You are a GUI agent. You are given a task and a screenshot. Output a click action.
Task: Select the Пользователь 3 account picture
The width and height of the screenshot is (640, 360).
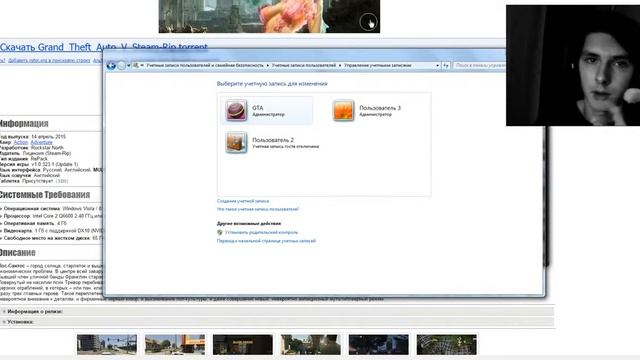pos(343,110)
